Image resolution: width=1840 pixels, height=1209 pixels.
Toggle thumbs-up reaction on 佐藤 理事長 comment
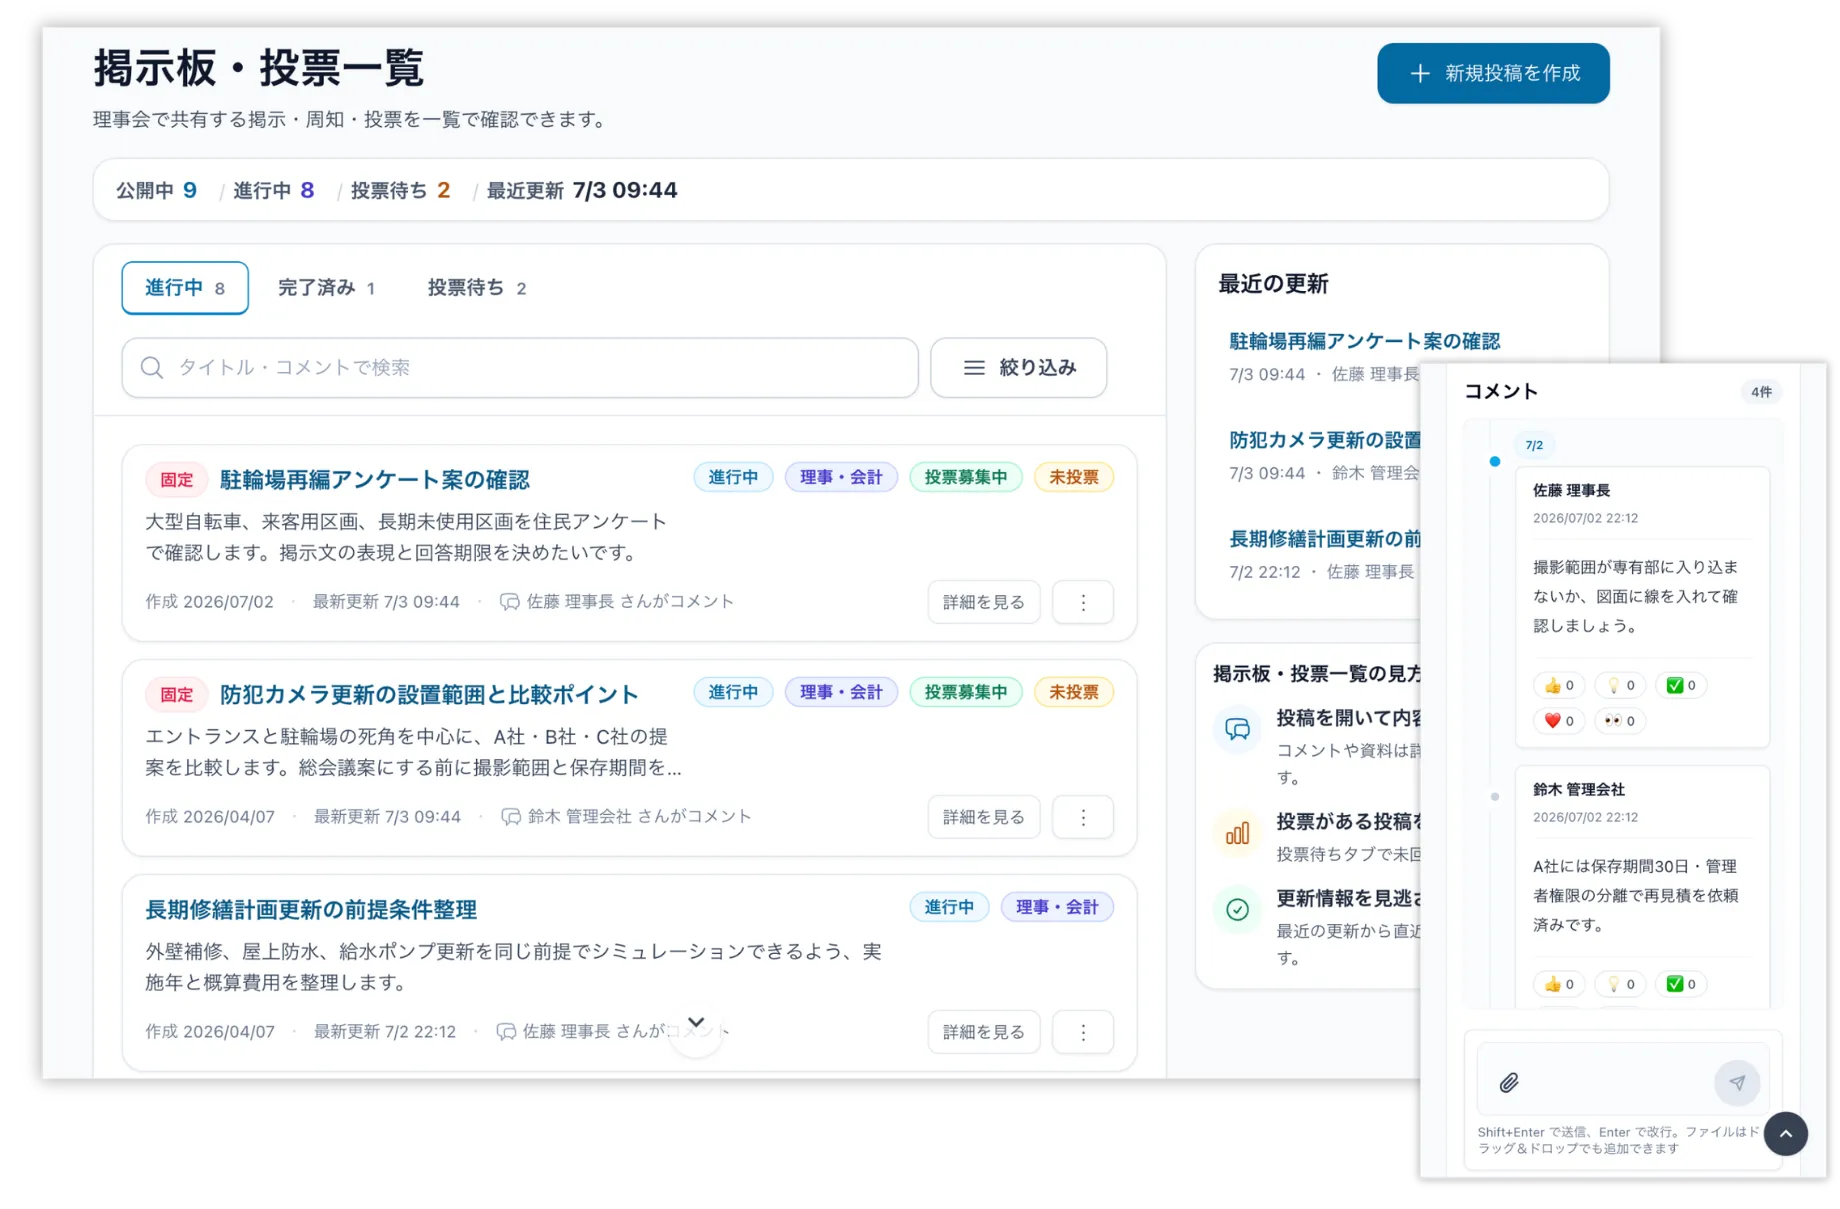click(1558, 686)
